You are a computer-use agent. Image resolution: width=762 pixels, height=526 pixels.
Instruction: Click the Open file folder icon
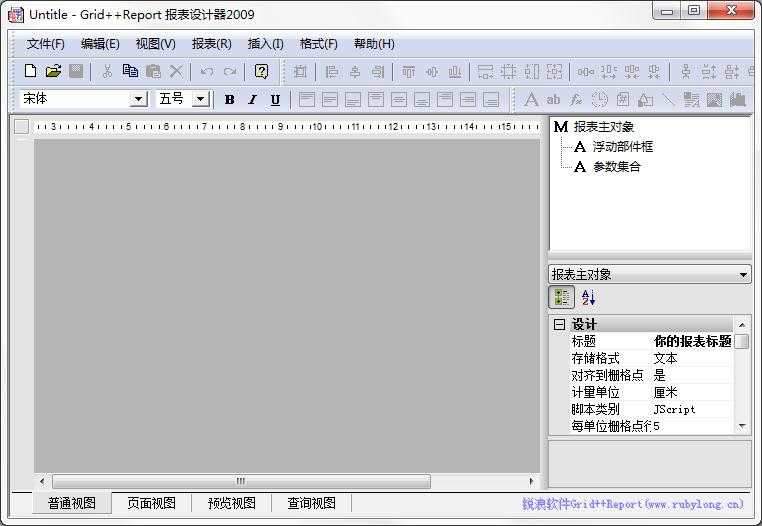pyautogui.click(x=53, y=71)
